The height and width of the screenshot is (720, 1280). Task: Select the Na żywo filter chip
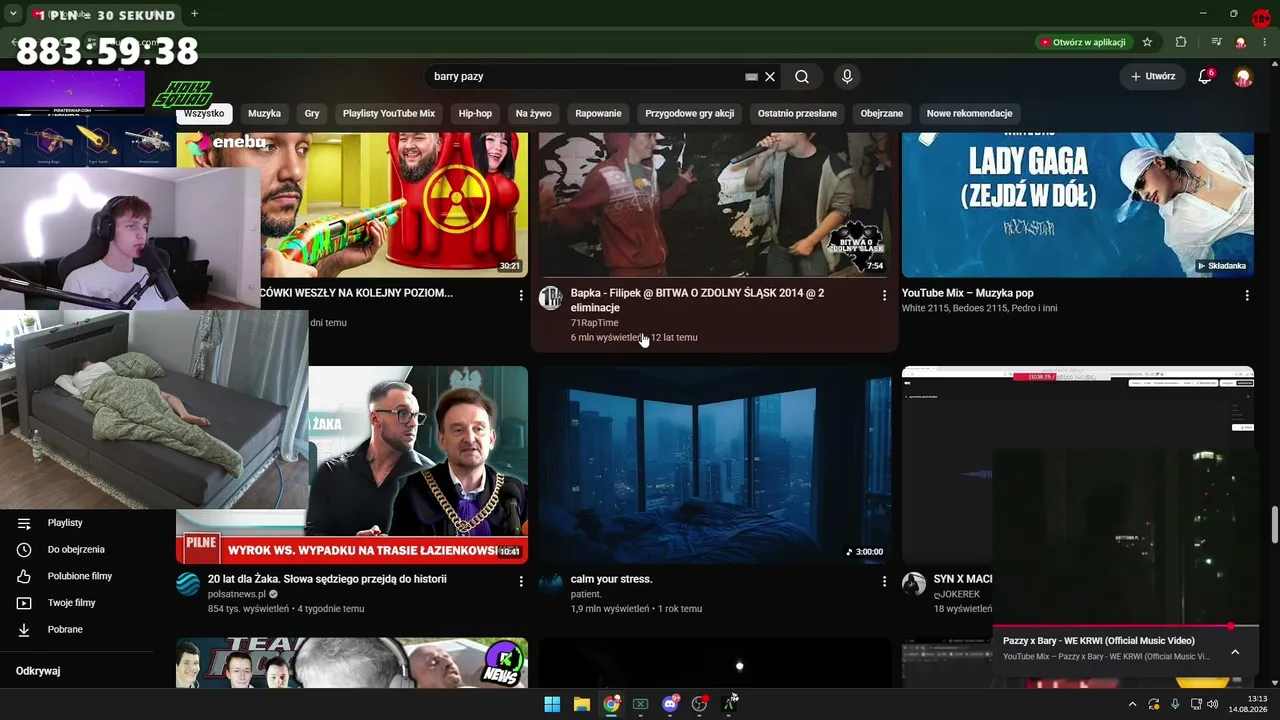pyautogui.click(x=534, y=113)
